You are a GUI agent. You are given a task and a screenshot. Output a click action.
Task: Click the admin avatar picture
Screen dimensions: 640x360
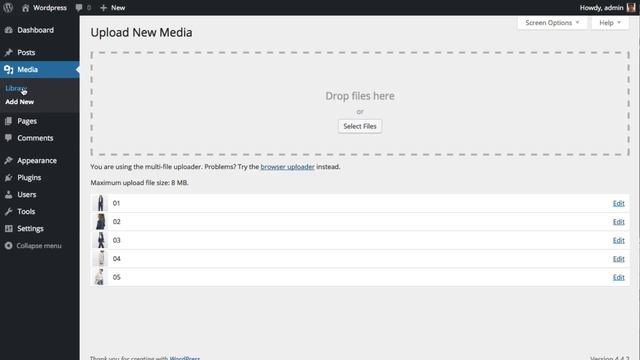point(631,7)
